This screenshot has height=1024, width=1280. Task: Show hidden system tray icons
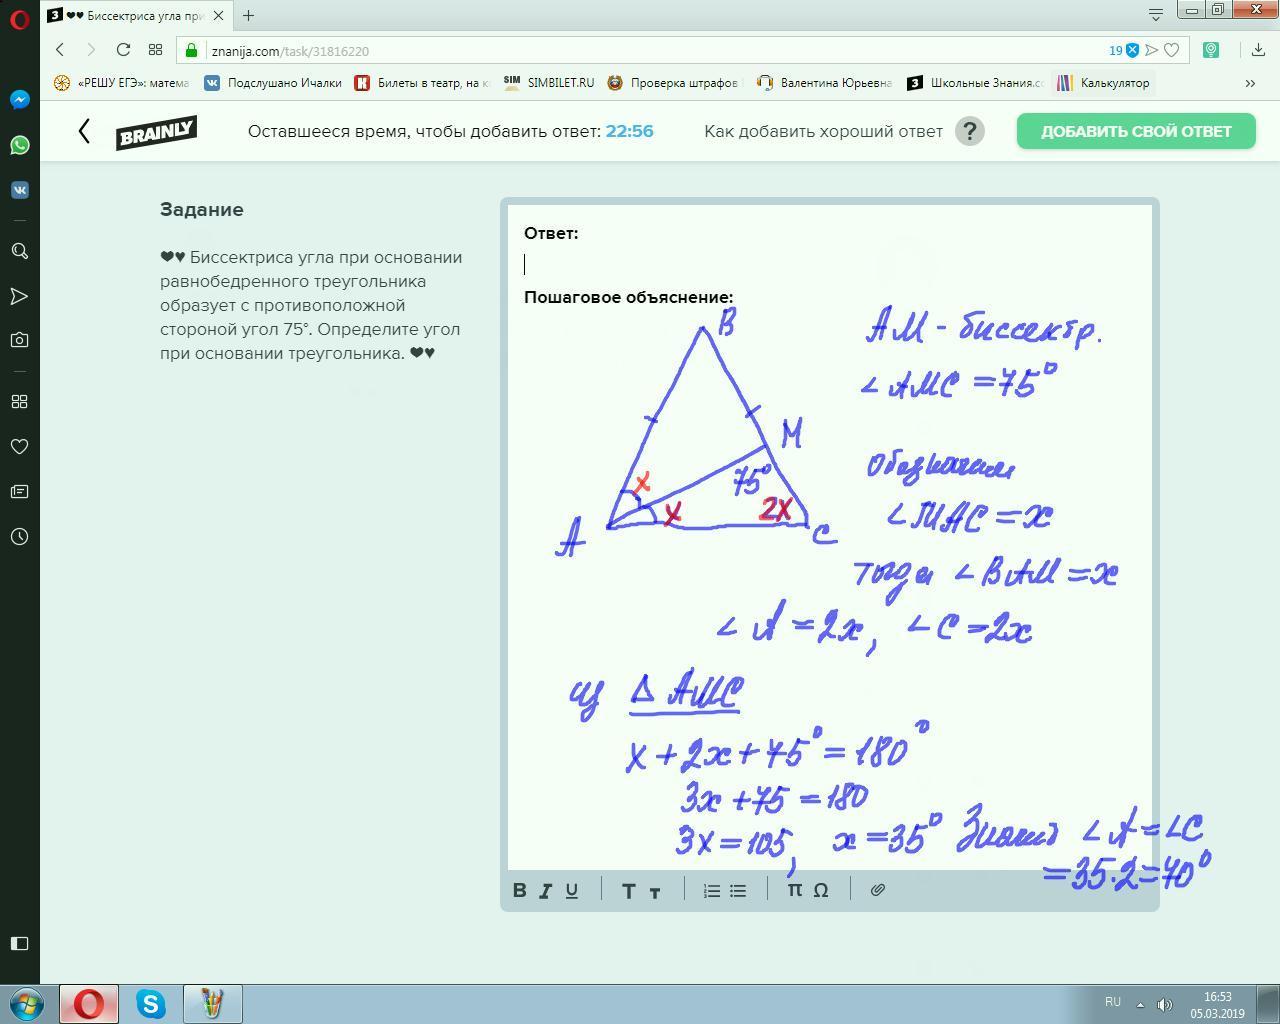(x=1140, y=1004)
